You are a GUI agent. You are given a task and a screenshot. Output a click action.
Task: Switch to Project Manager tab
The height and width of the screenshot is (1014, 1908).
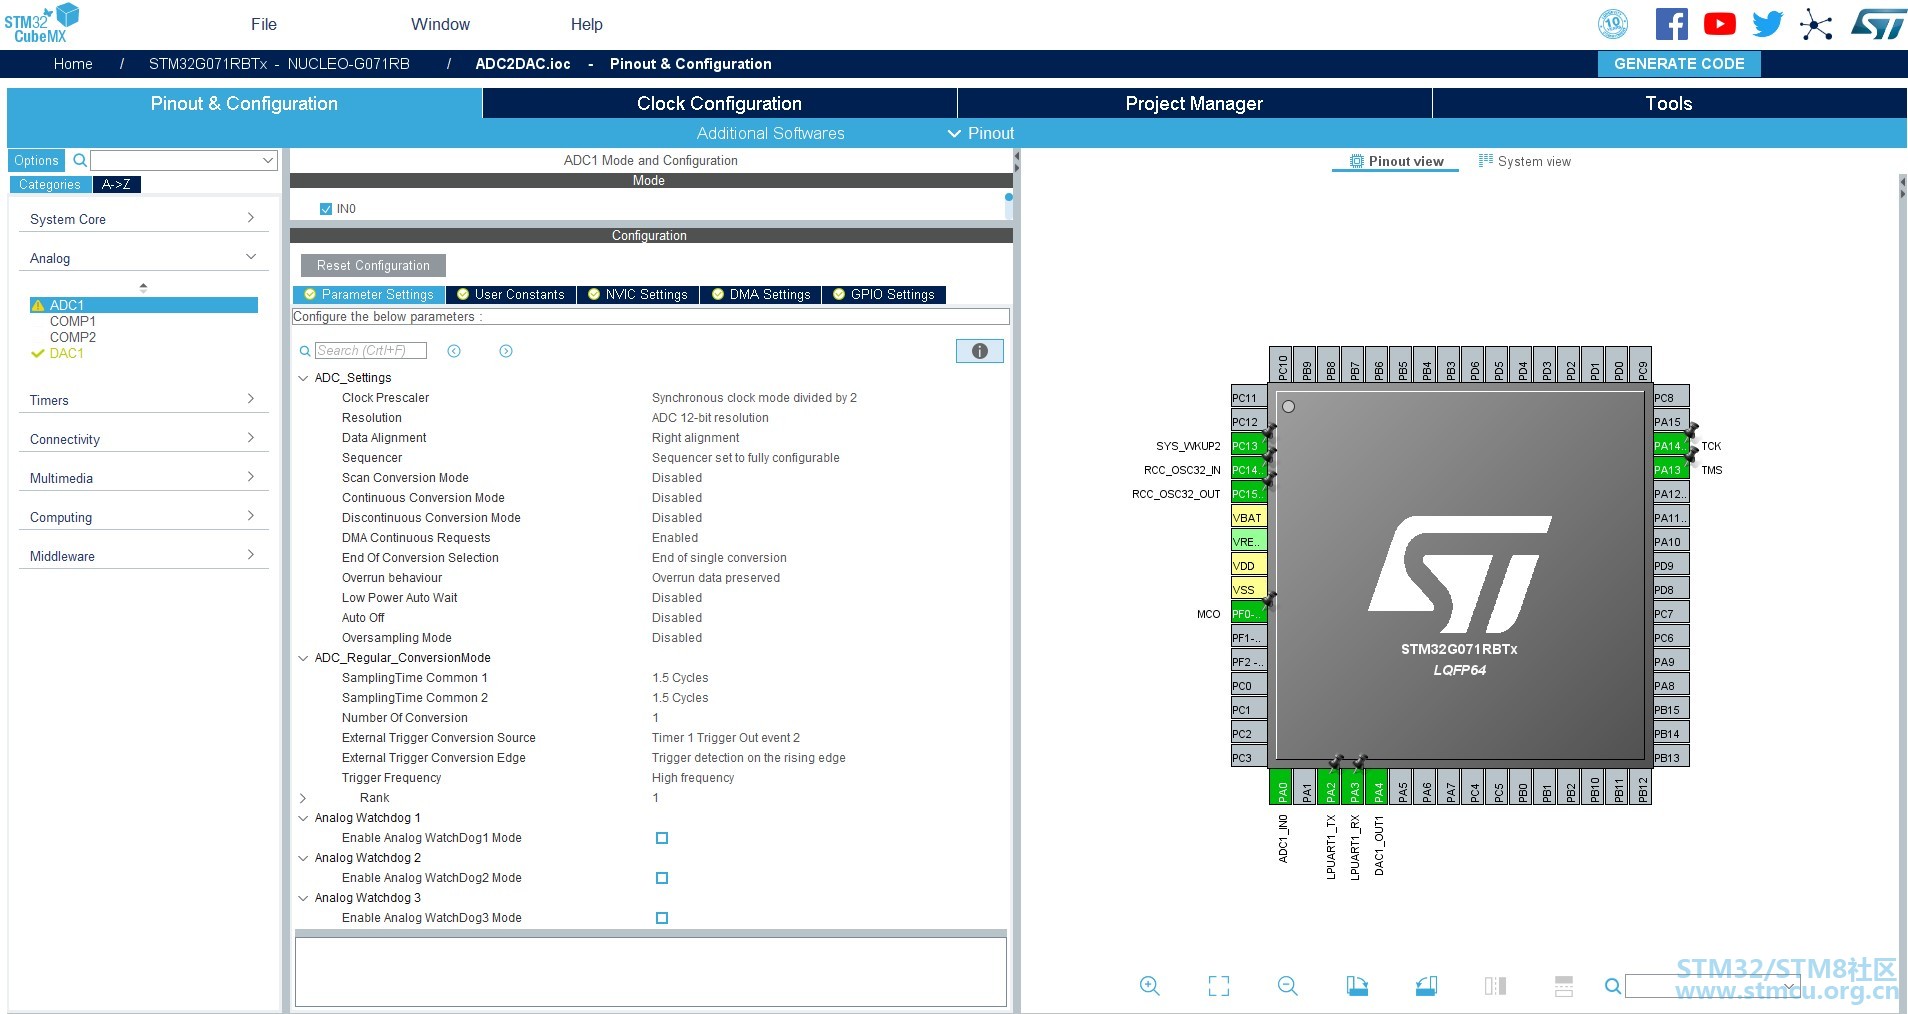click(x=1194, y=104)
